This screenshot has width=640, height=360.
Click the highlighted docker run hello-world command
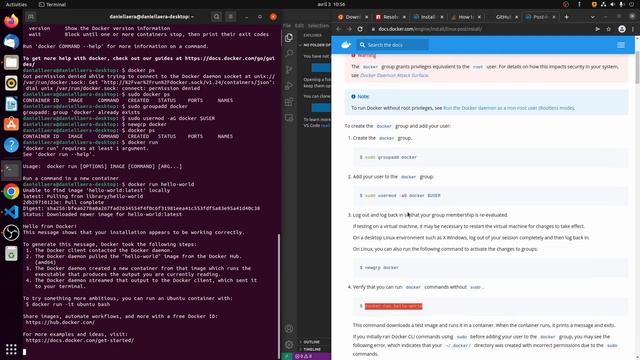(393, 306)
